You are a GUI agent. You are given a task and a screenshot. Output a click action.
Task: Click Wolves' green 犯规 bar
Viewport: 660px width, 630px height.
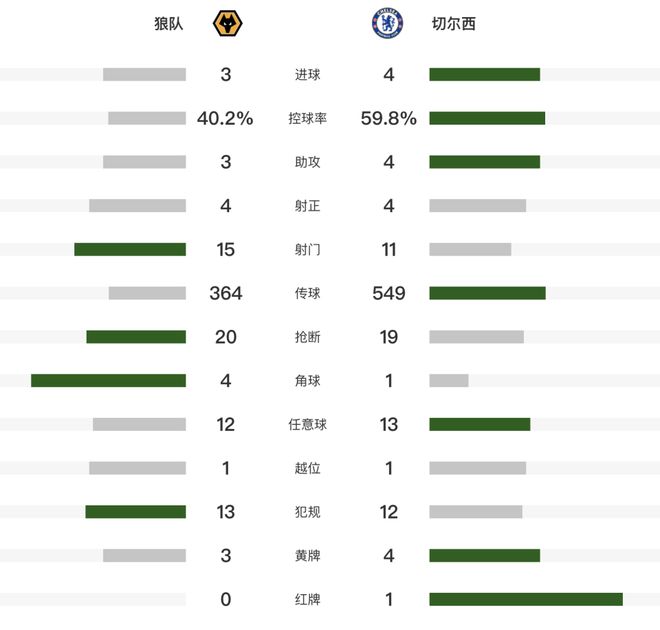pos(135,511)
